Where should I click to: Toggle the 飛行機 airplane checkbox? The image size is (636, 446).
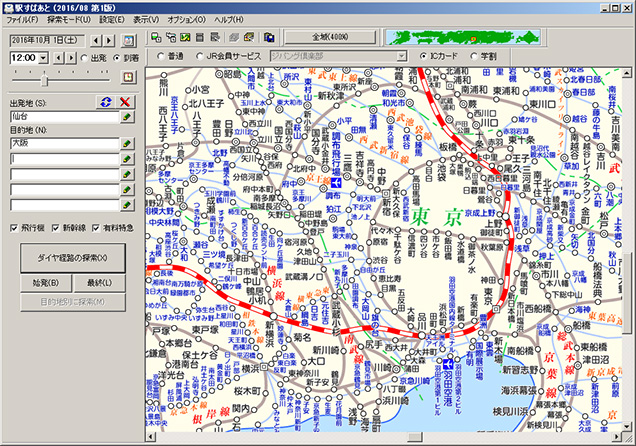[x=14, y=228]
